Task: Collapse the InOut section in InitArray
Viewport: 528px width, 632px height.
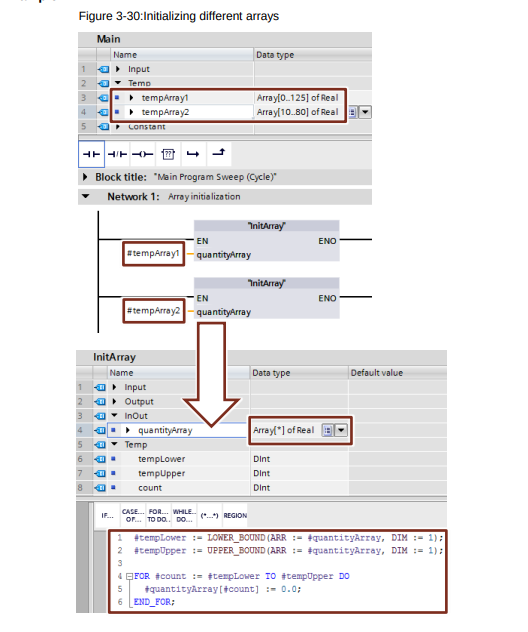Action: (x=114, y=416)
